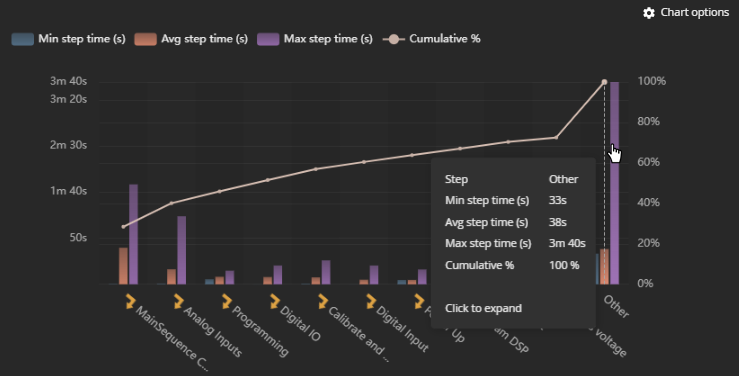Click drill-down arrow icon for Digital IO

point(275,302)
